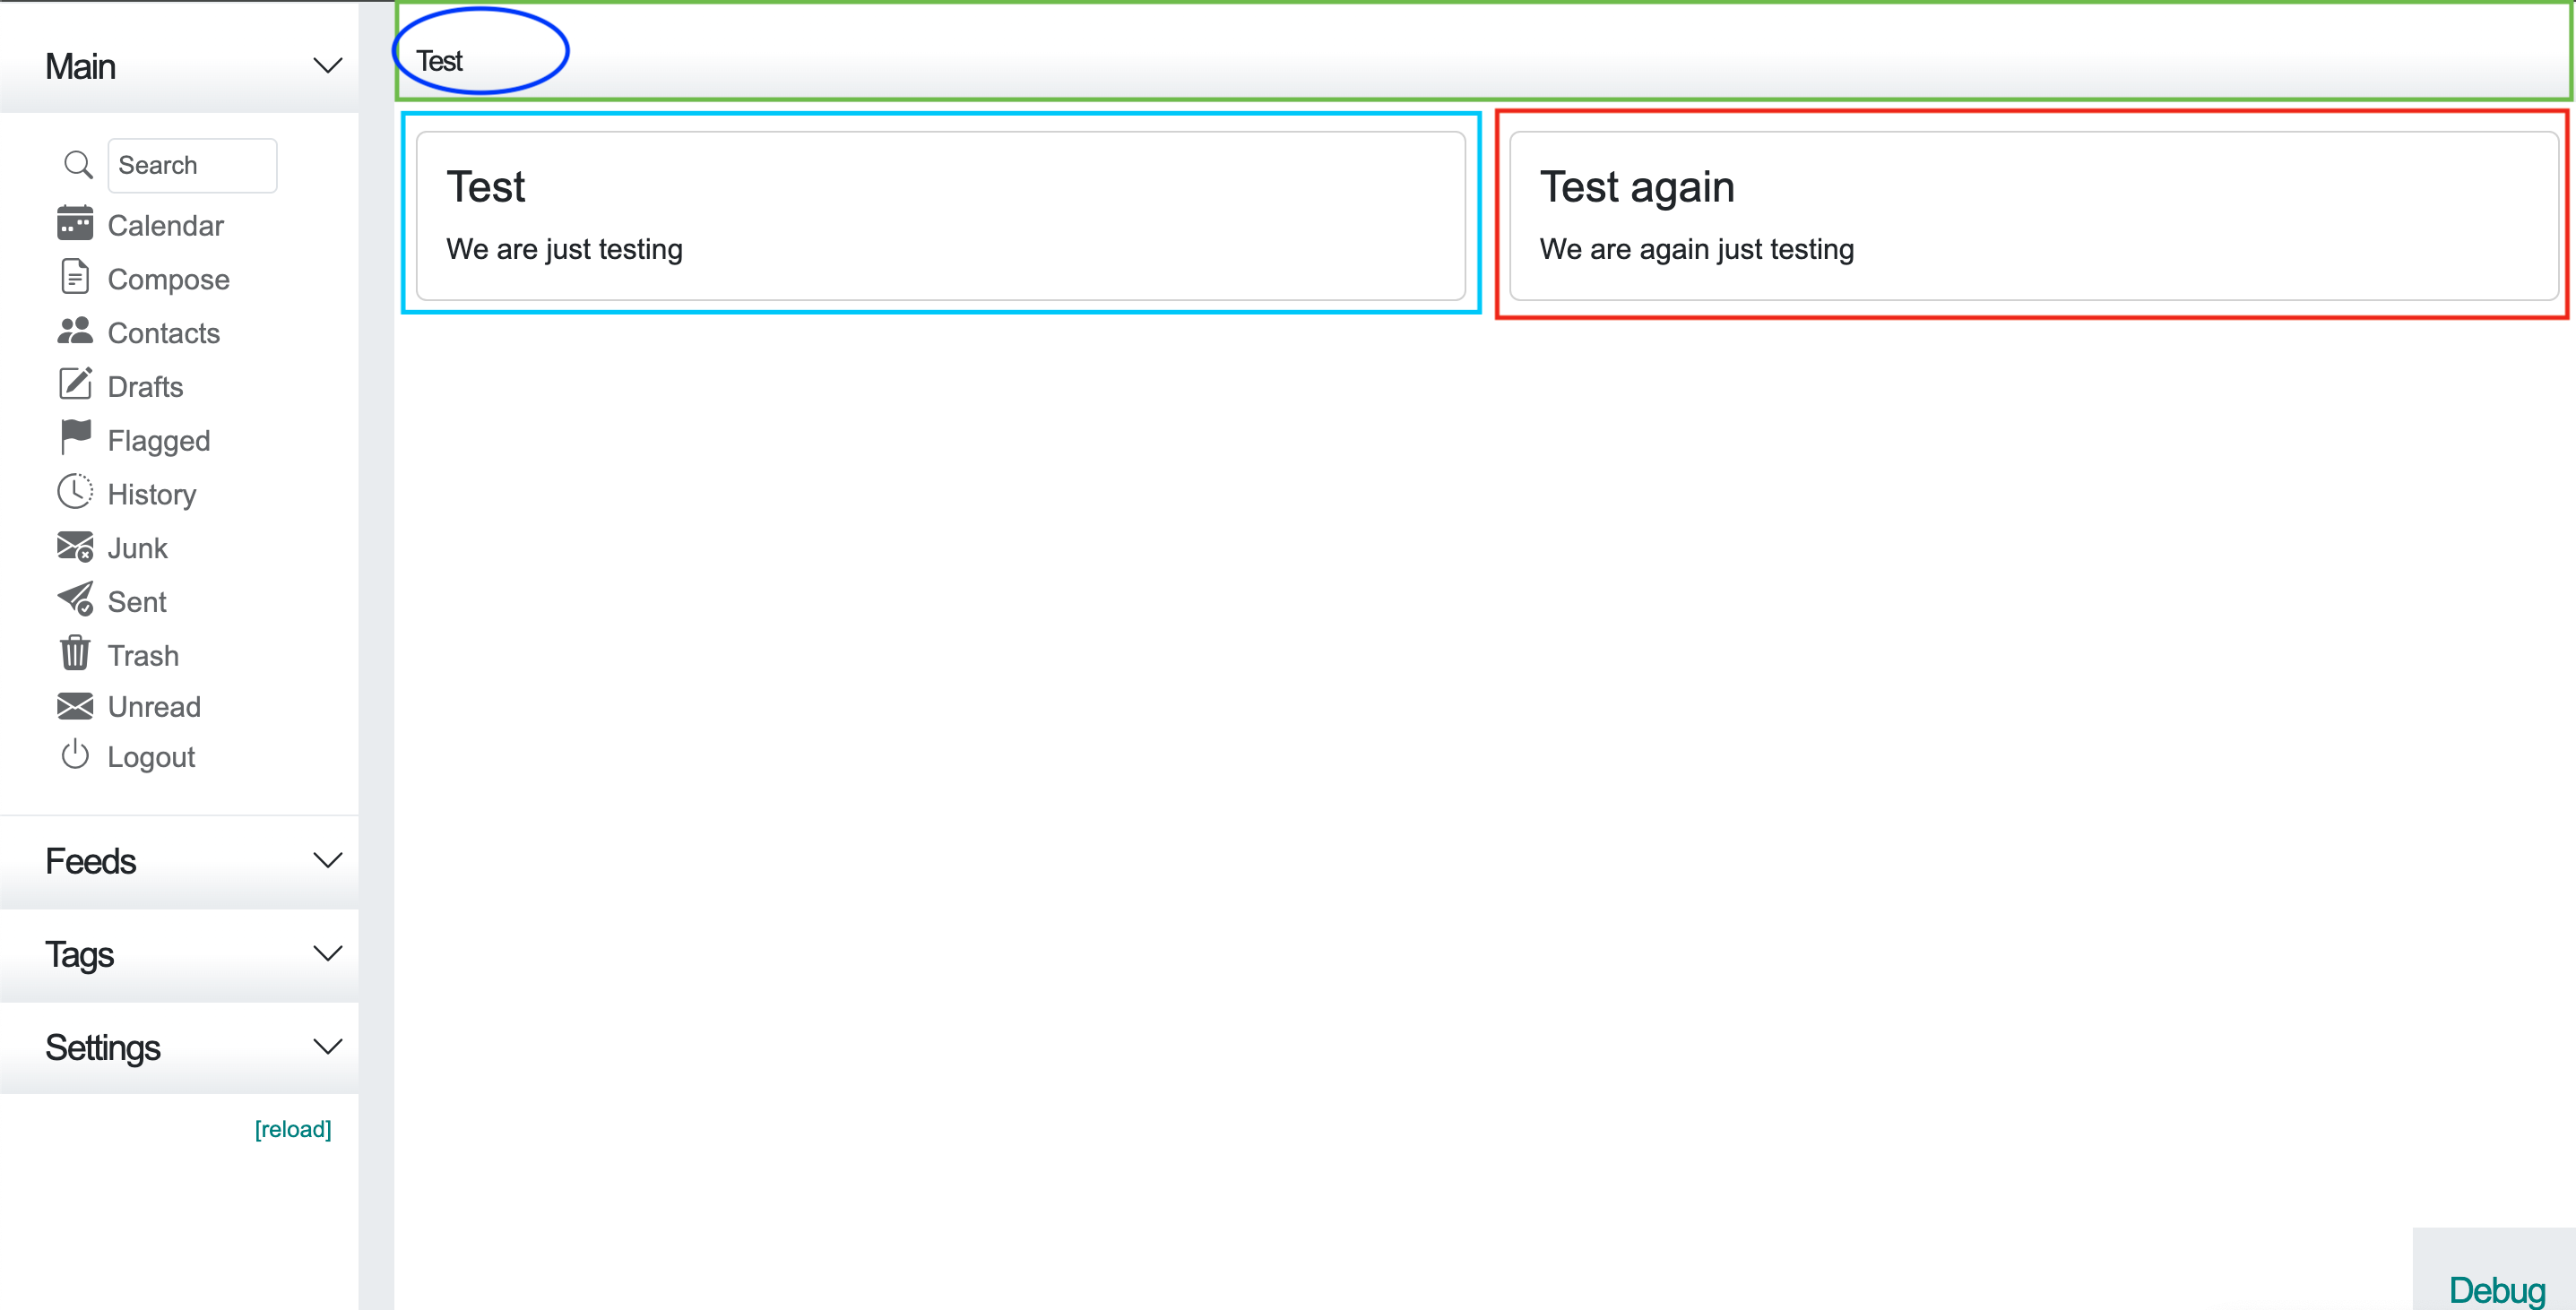Click the Drafts pencil icon
This screenshot has width=2576, height=1310.
click(x=75, y=384)
